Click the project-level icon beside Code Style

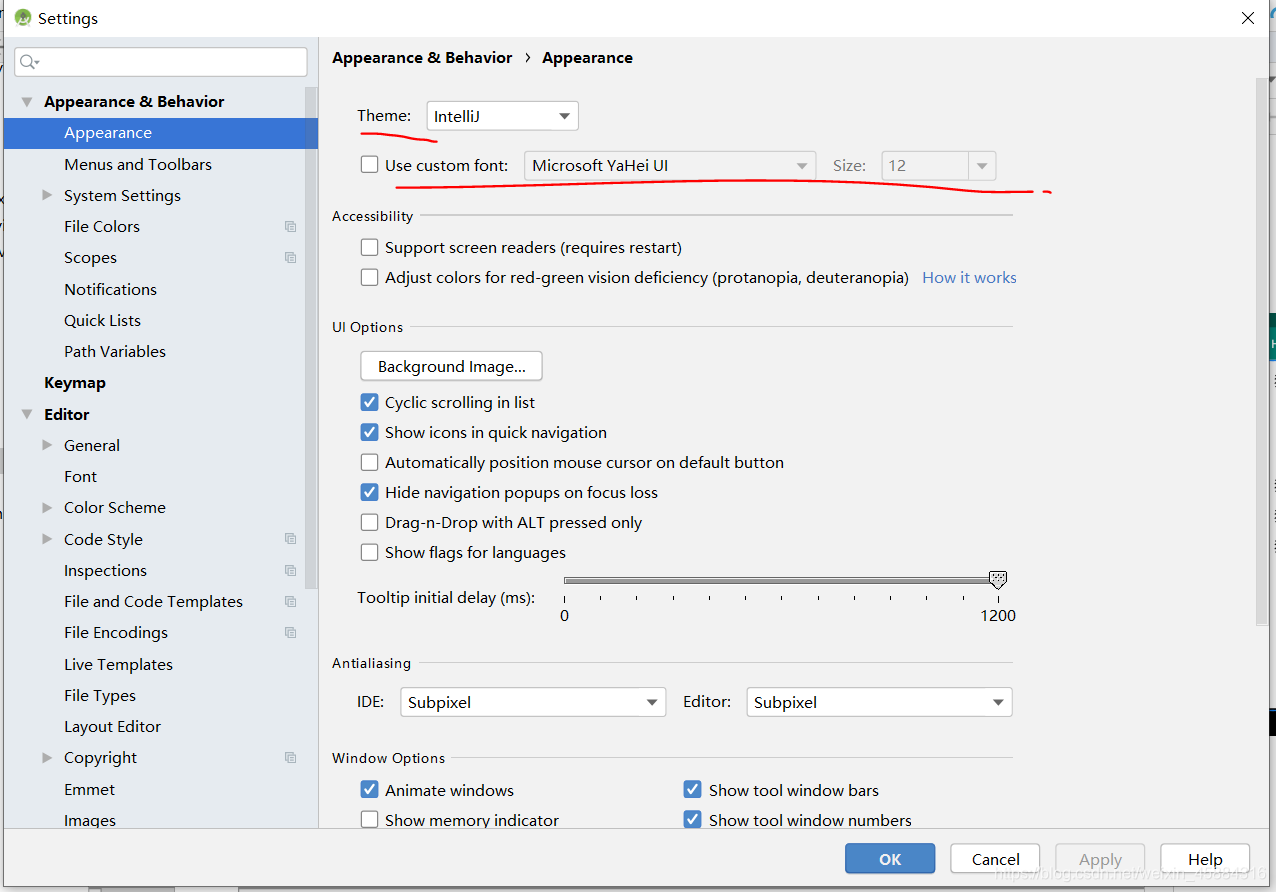[x=290, y=539]
